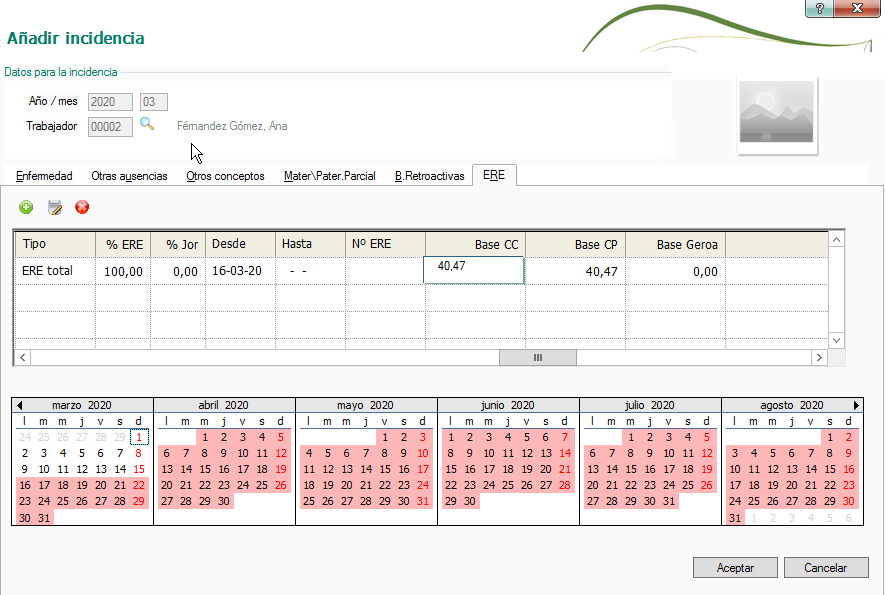Click the worker photo placeholder
The image size is (885, 595).
coord(777,113)
